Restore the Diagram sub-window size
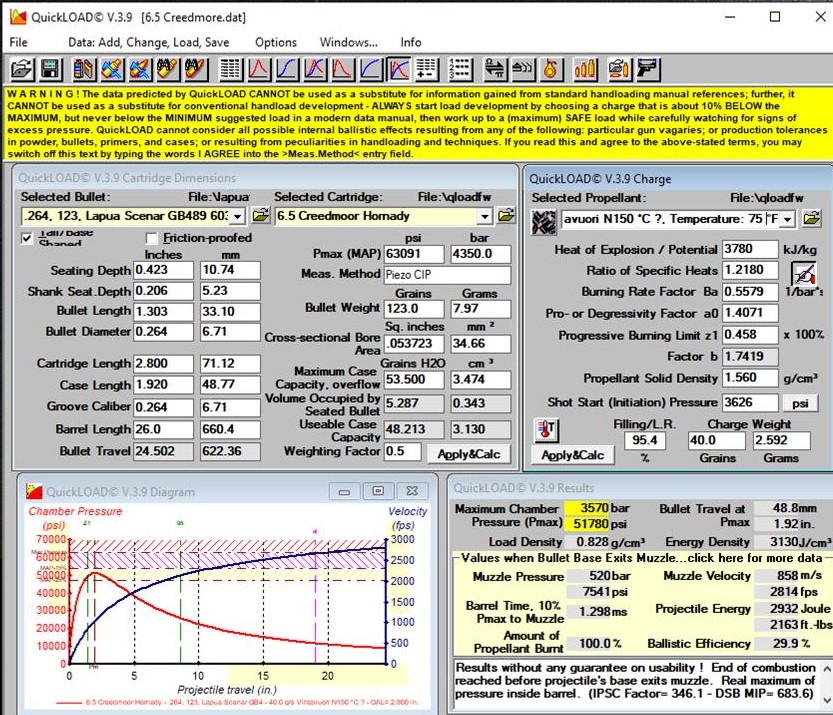 pyautogui.click(x=378, y=491)
